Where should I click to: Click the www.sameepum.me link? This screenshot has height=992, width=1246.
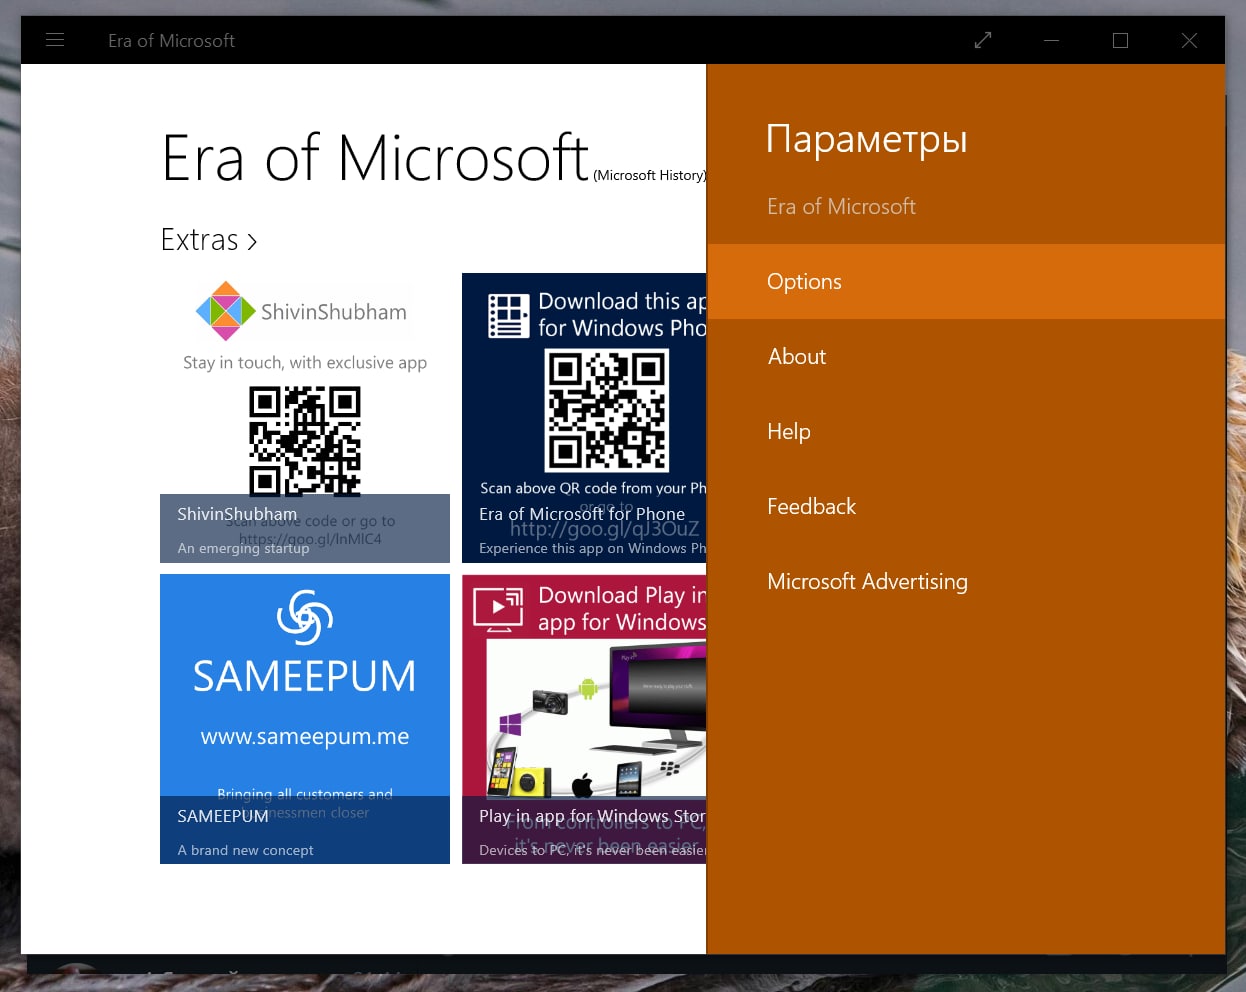[305, 737]
